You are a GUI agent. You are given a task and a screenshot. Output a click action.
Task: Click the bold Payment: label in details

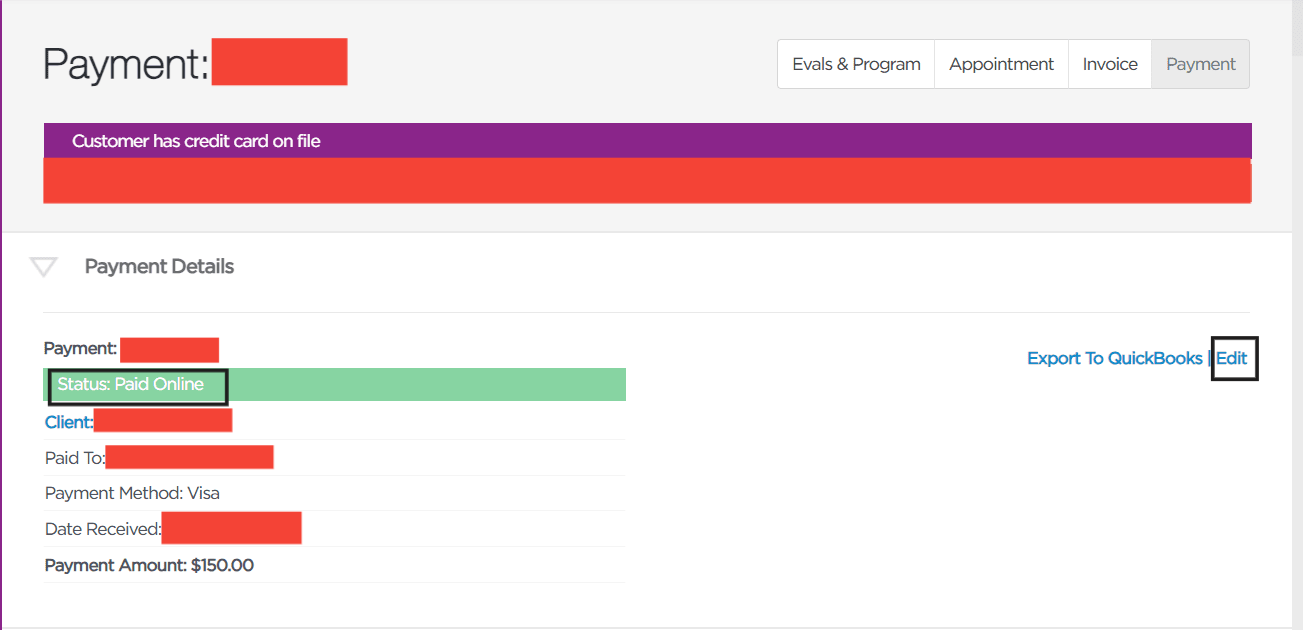(80, 349)
